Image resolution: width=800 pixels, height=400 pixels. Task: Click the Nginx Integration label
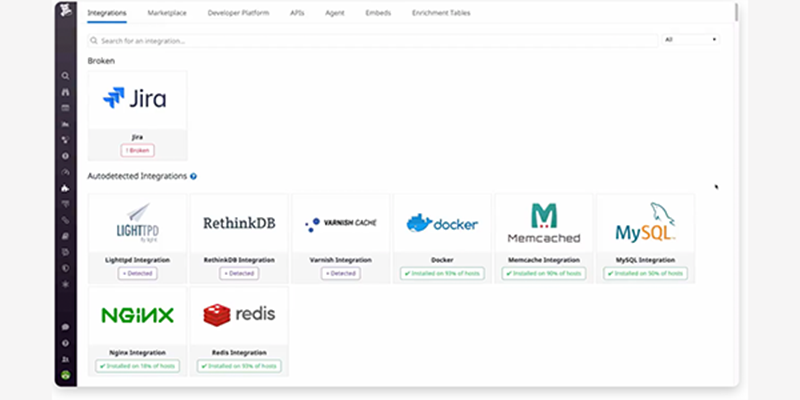pyautogui.click(x=137, y=353)
